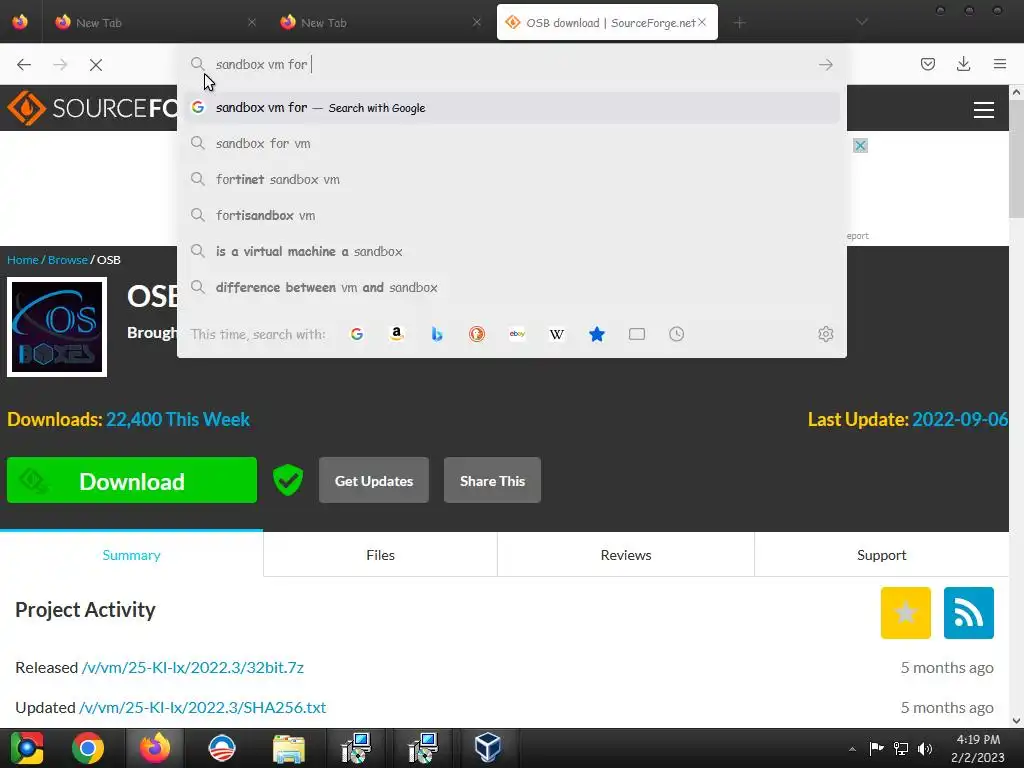This screenshot has height=768, width=1024.
Task: Choose the 'sandbox for vm' suggestion
Action: pyautogui.click(x=512, y=144)
